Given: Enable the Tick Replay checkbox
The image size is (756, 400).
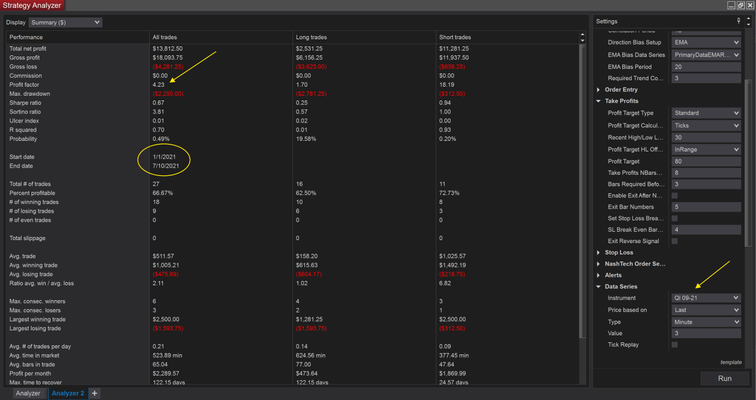Looking at the screenshot, I should (x=675, y=344).
